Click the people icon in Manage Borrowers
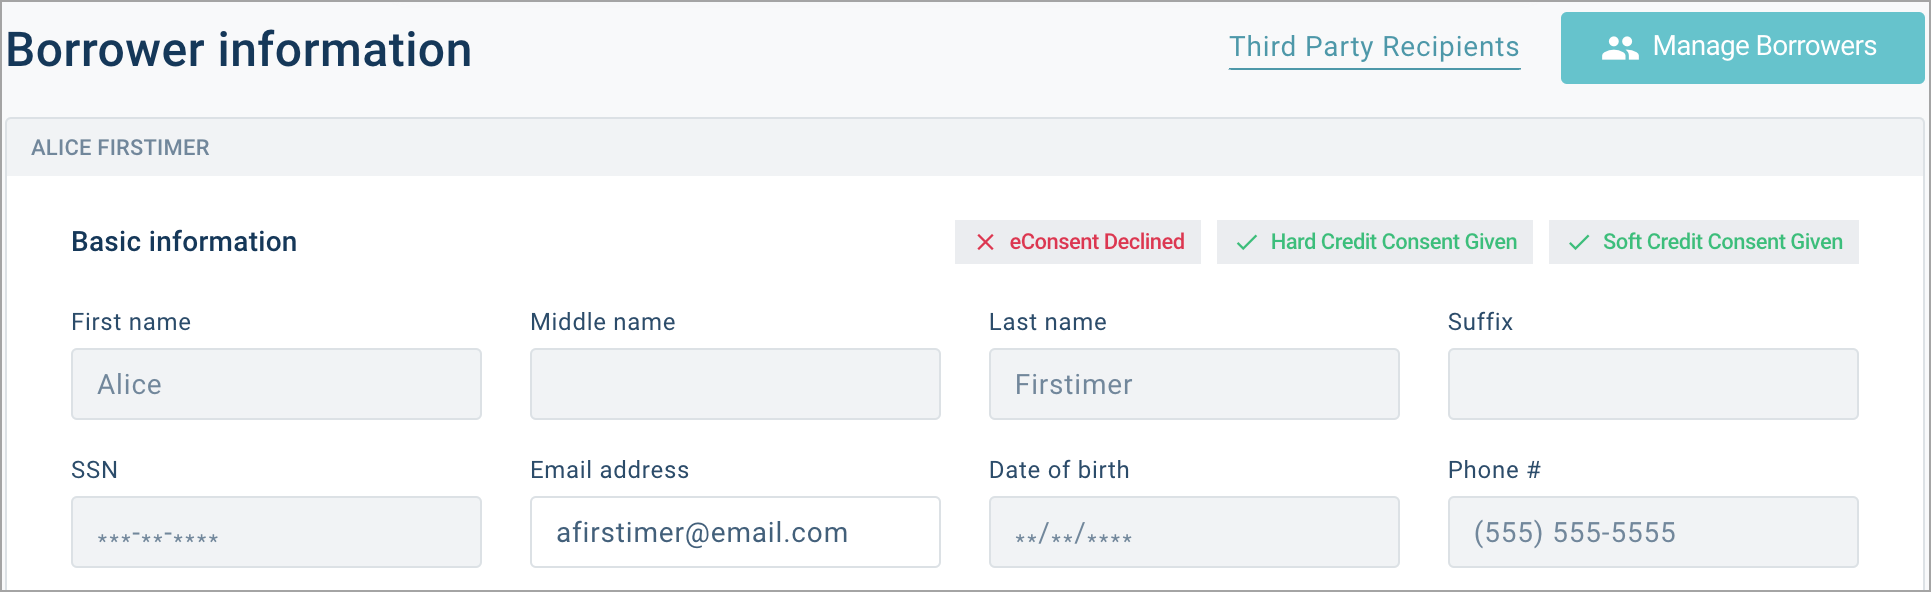This screenshot has width=1931, height=592. click(x=1620, y=47)
